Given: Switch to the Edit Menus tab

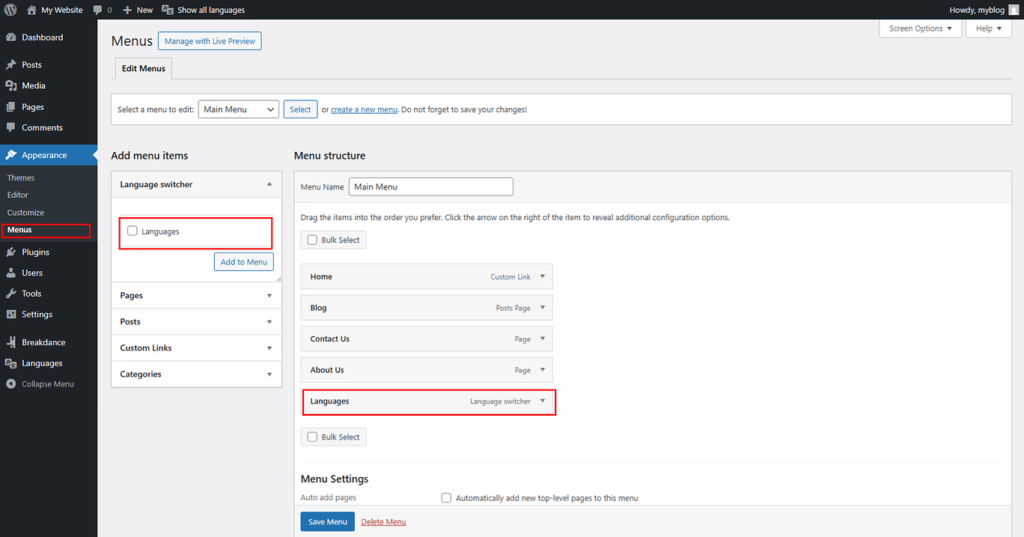Looking at the screenshot, I should tap(142, 68).
